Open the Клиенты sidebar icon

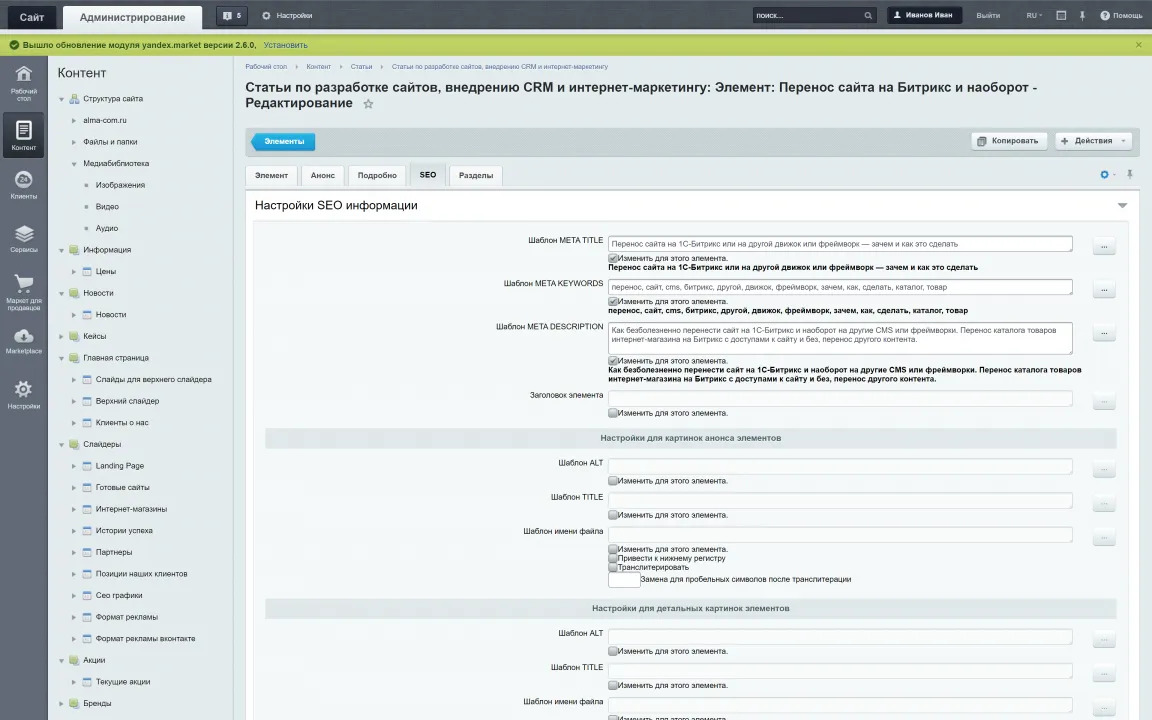[x=24, y=184]
